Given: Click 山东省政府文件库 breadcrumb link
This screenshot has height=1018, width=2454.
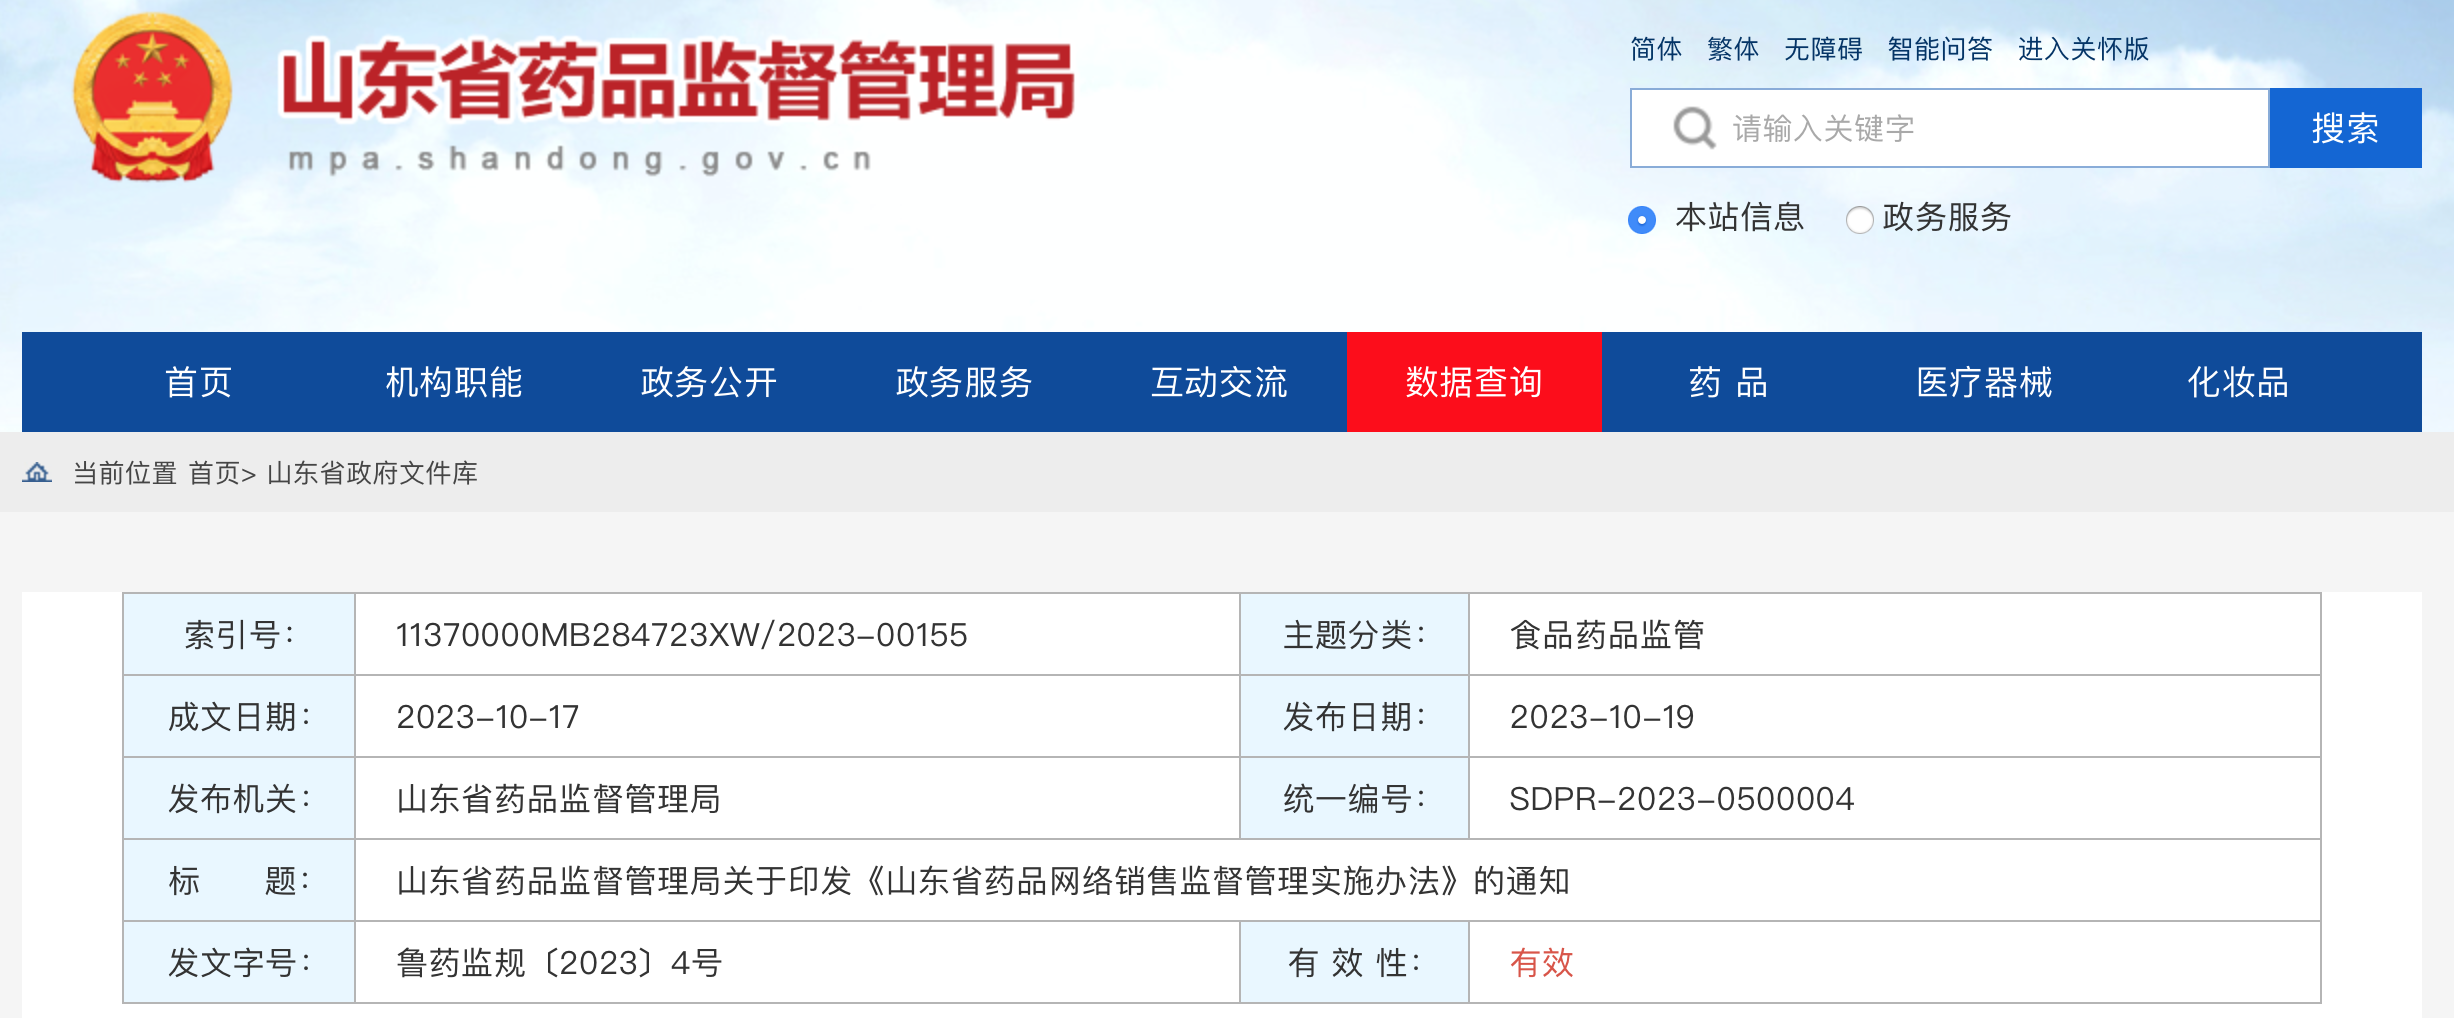Looking at the screenshot, I should 372,473.
